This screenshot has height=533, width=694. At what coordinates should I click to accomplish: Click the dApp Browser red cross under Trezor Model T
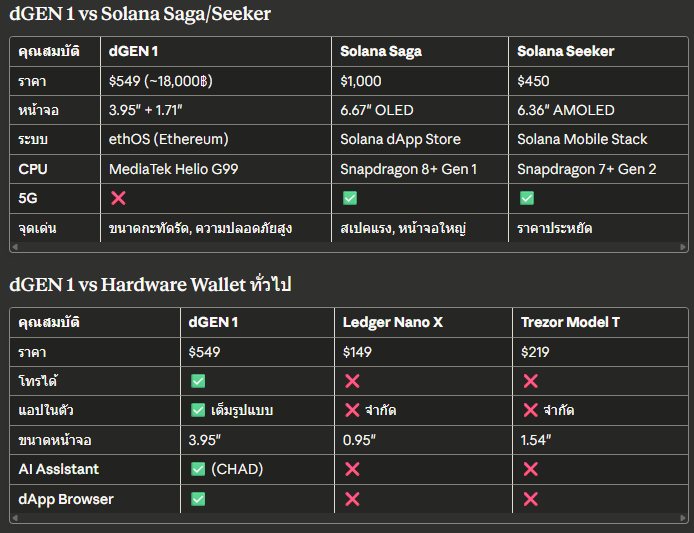point(530,498)
